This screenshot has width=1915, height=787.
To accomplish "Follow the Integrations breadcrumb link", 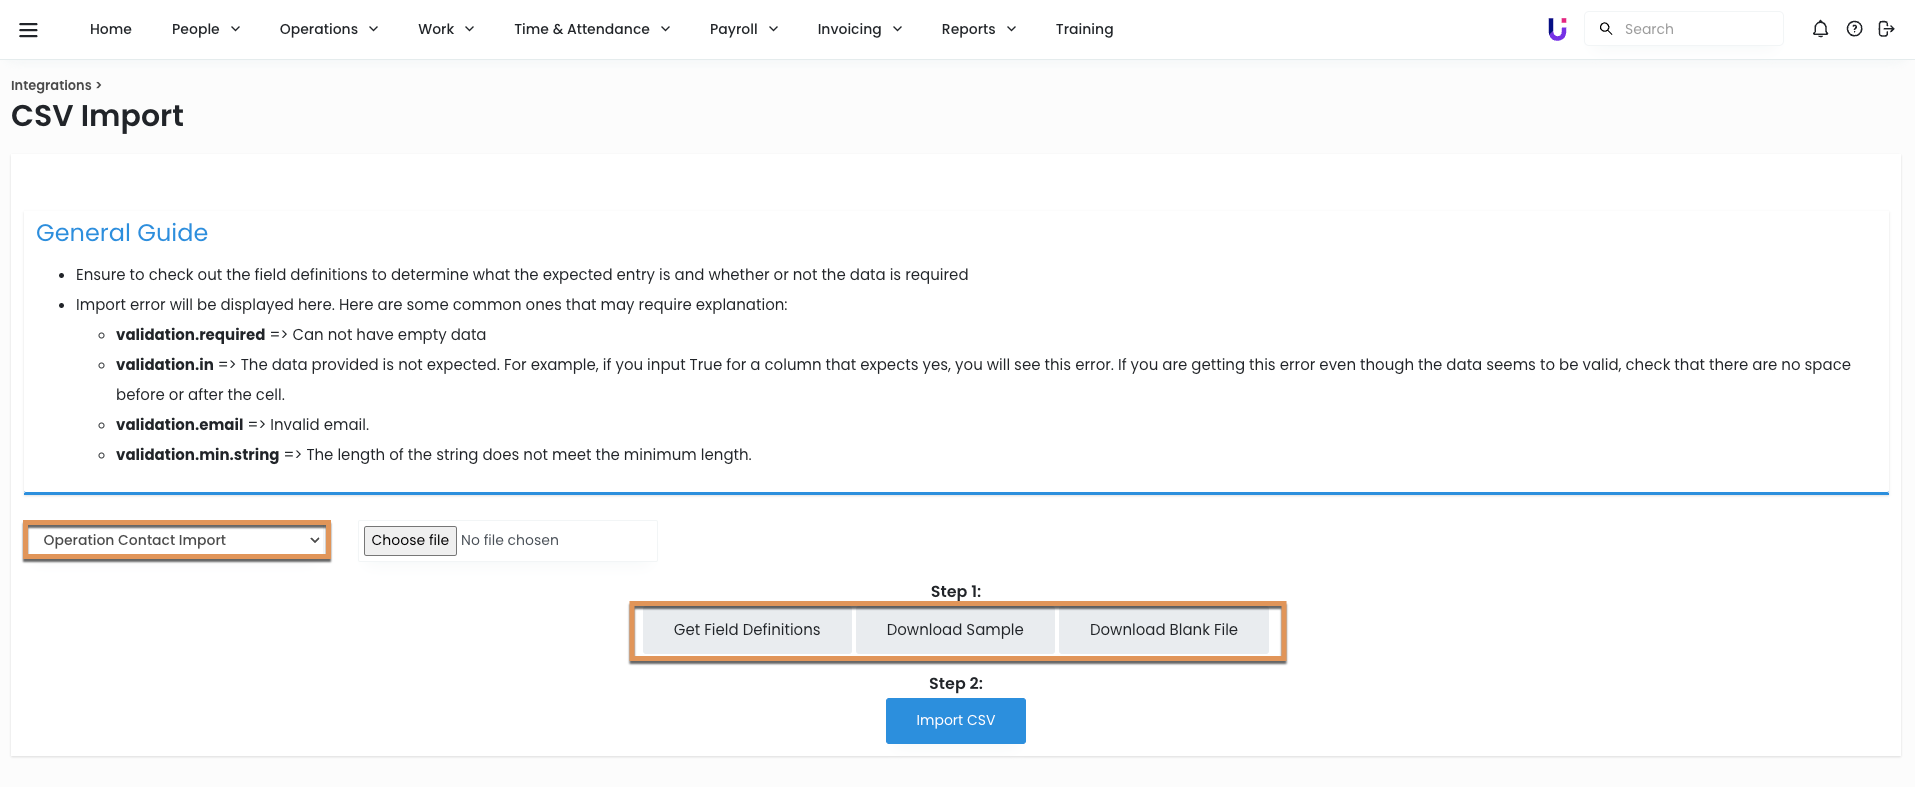I will tap(51, 85).
